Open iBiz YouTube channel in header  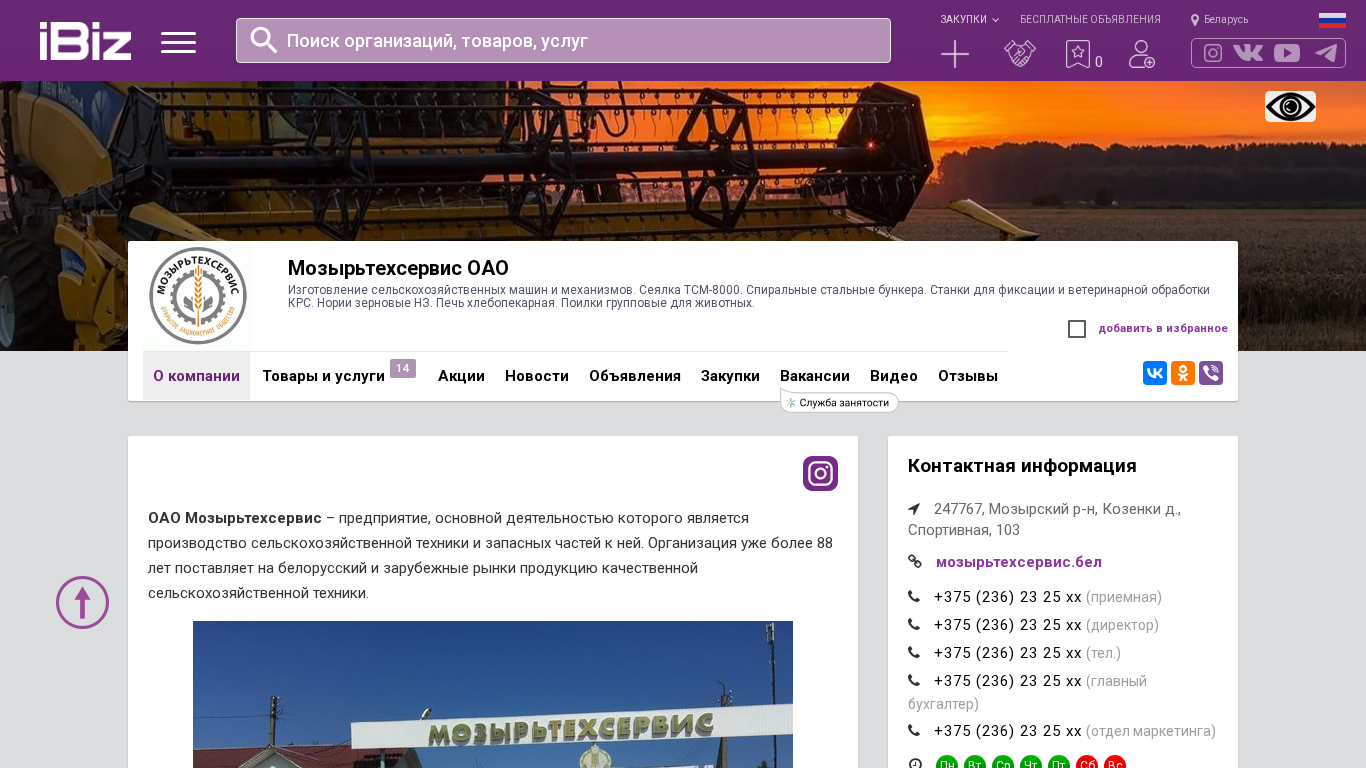1287,53
